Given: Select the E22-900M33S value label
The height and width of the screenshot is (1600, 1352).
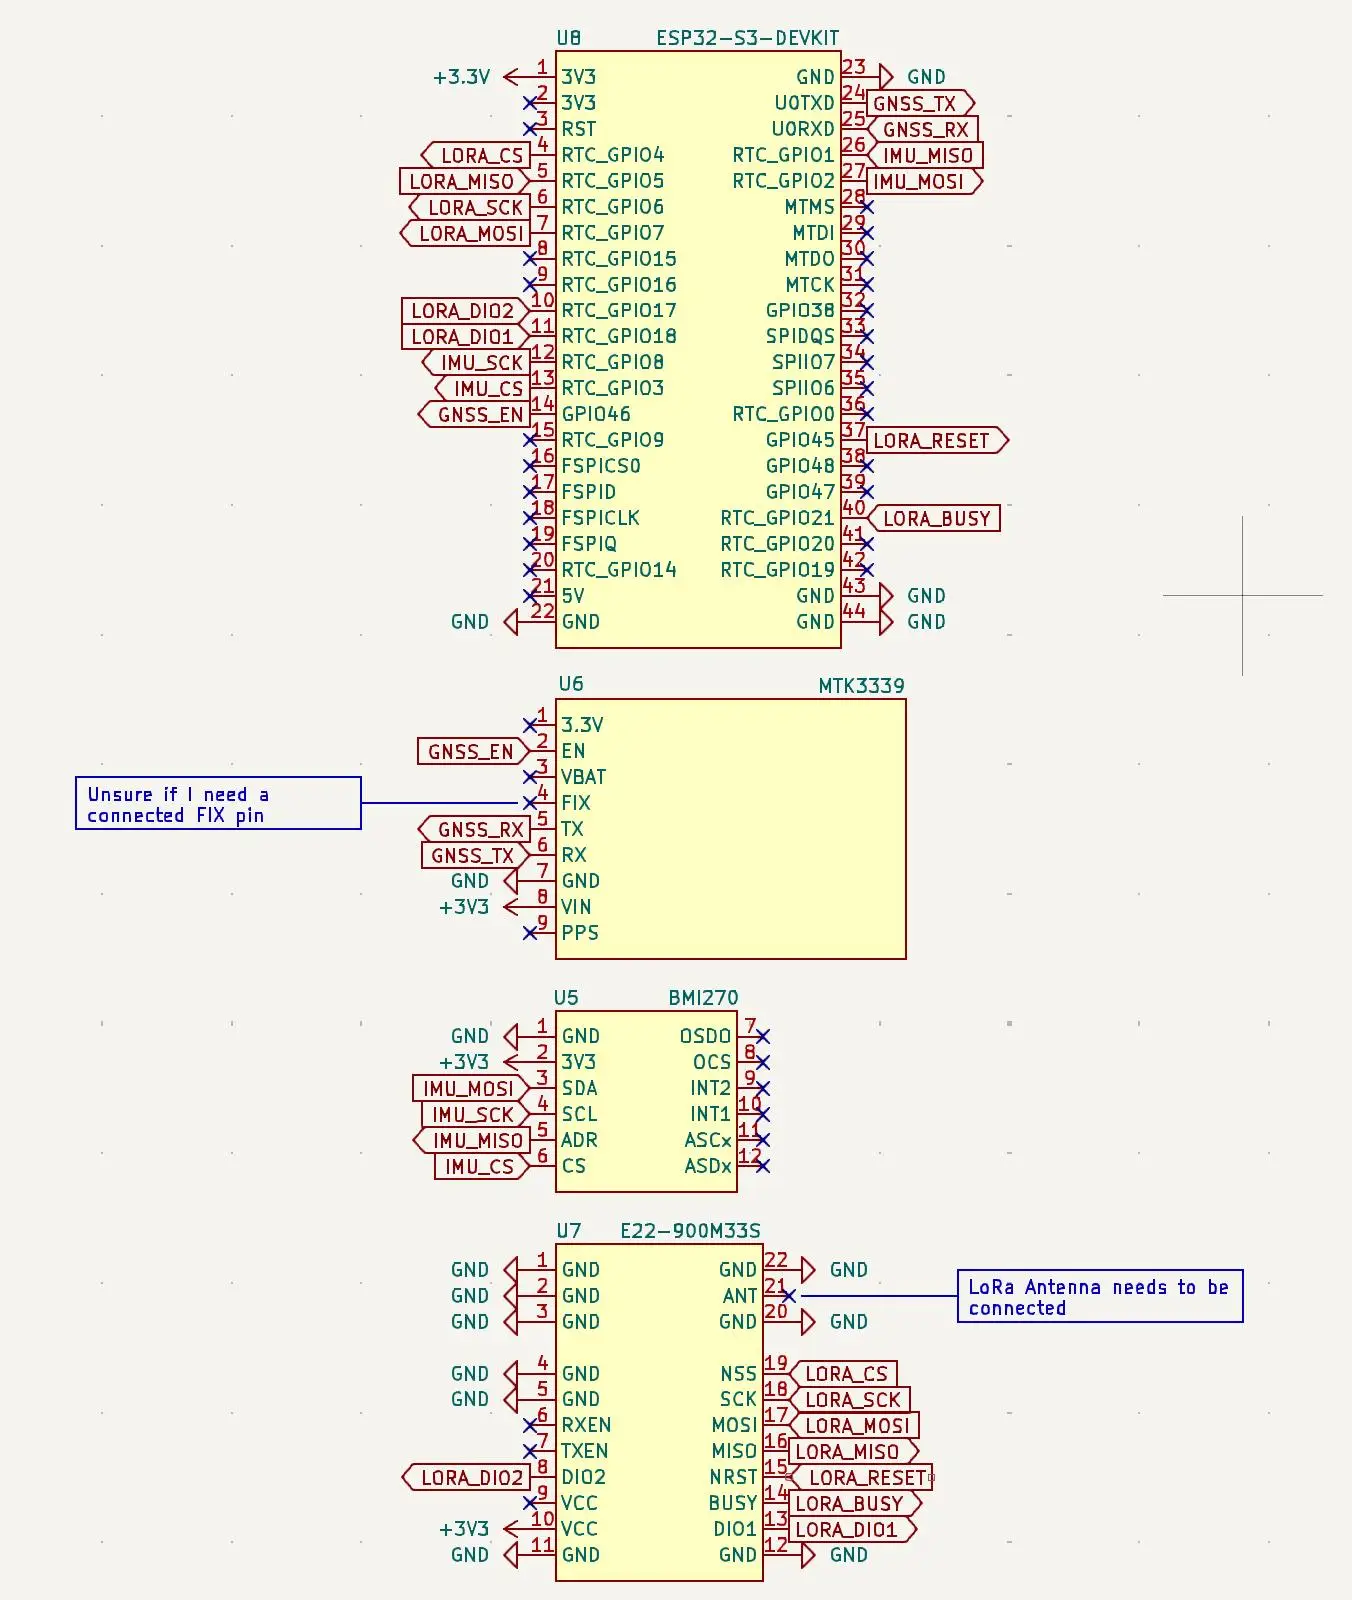Looking at the screenshot, I should (x=690, y=1231).
